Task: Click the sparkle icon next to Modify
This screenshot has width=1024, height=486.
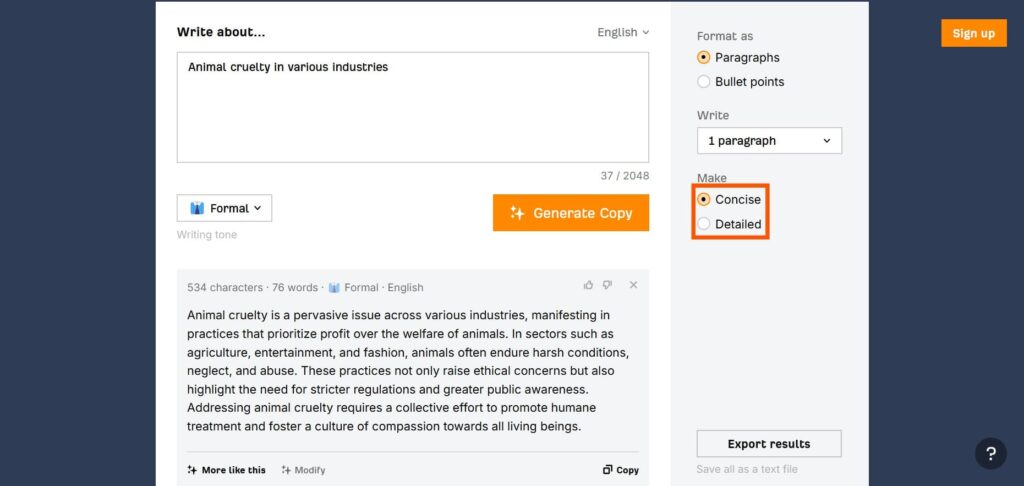Action: click(286, 470)
